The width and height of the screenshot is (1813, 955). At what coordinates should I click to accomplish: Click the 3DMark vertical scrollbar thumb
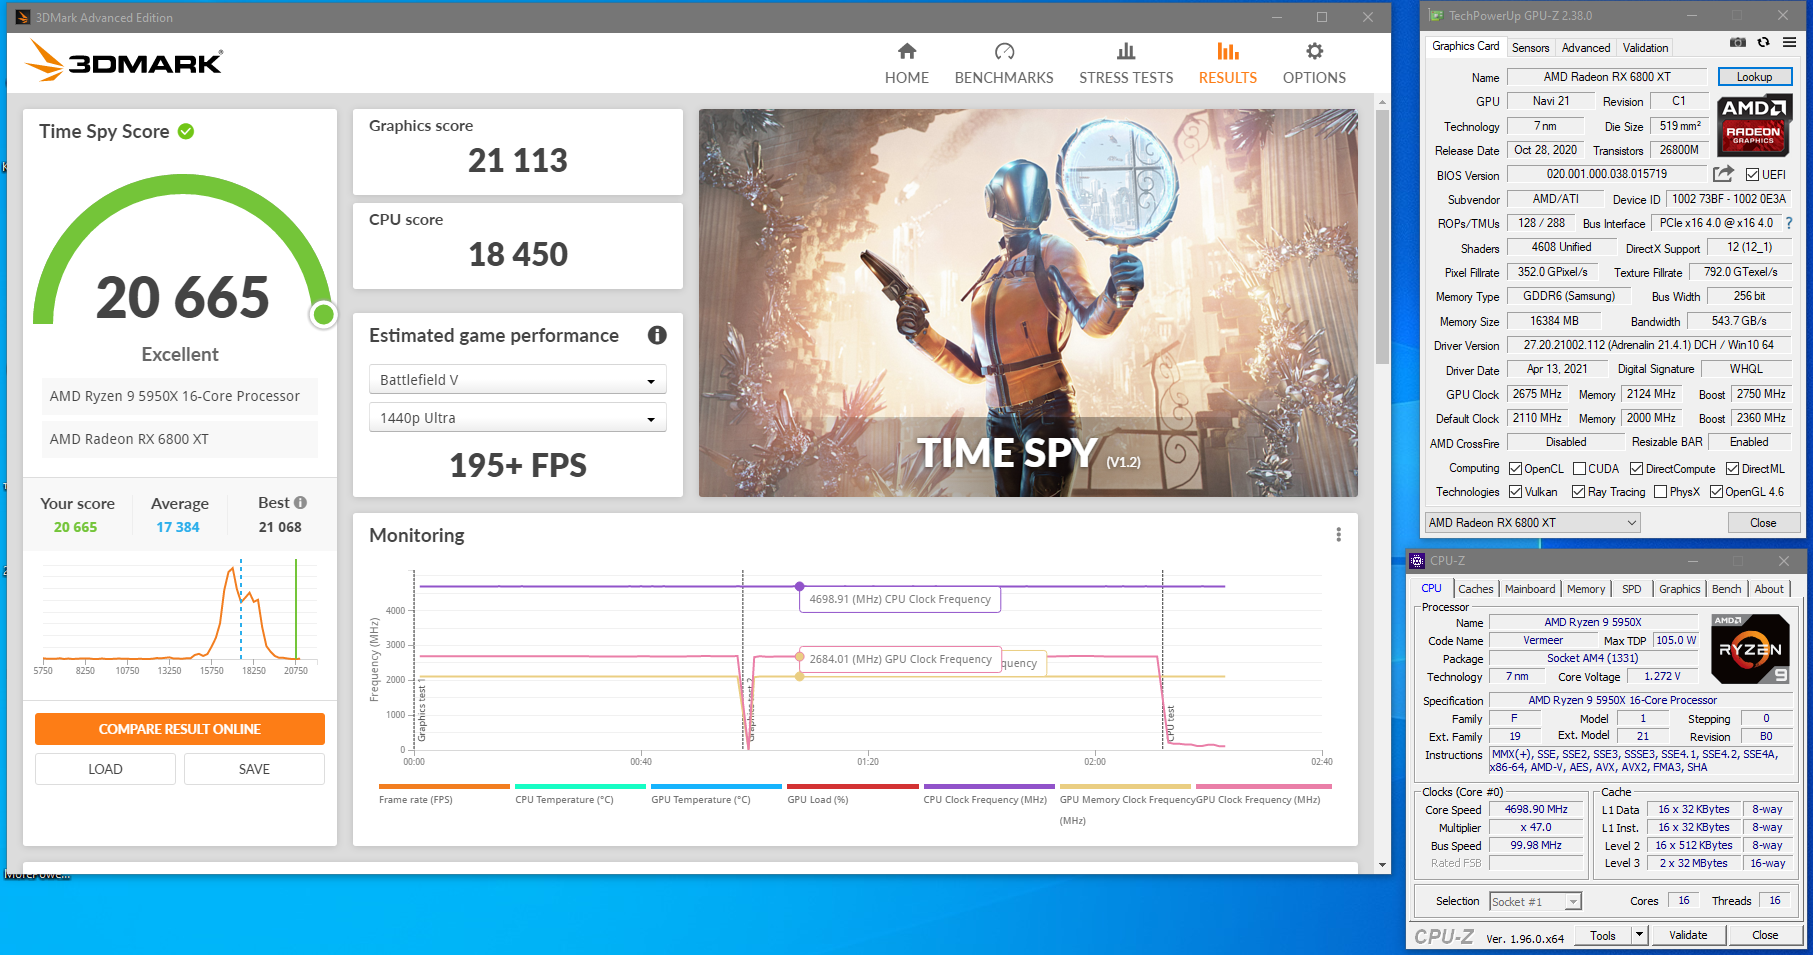tap(1382, 237)
